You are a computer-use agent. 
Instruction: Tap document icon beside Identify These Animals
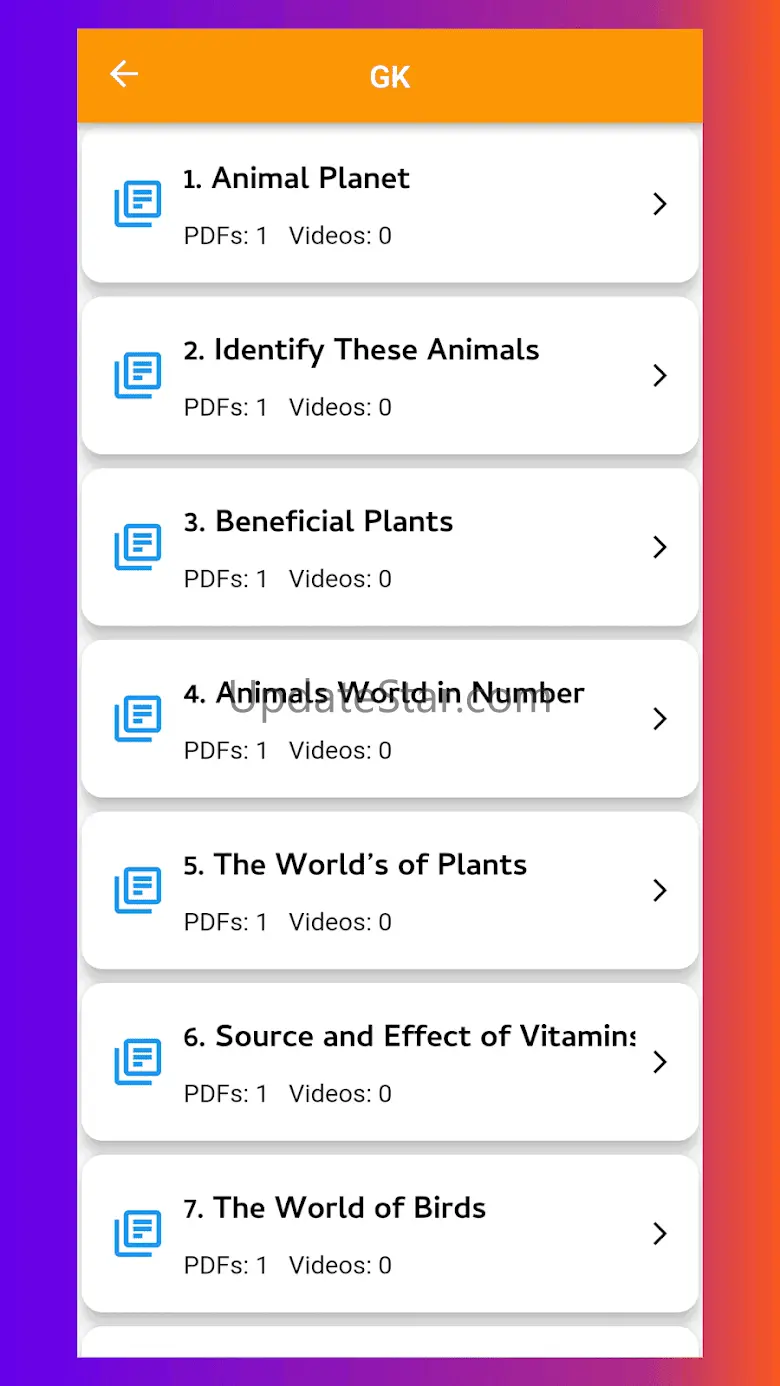click(x=137, y=376)
